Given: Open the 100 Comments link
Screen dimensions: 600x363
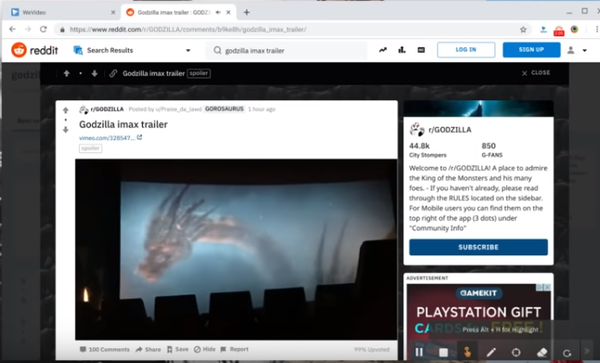Looking at the screenshot, I should pyautogui.click(x=105, y=349).
